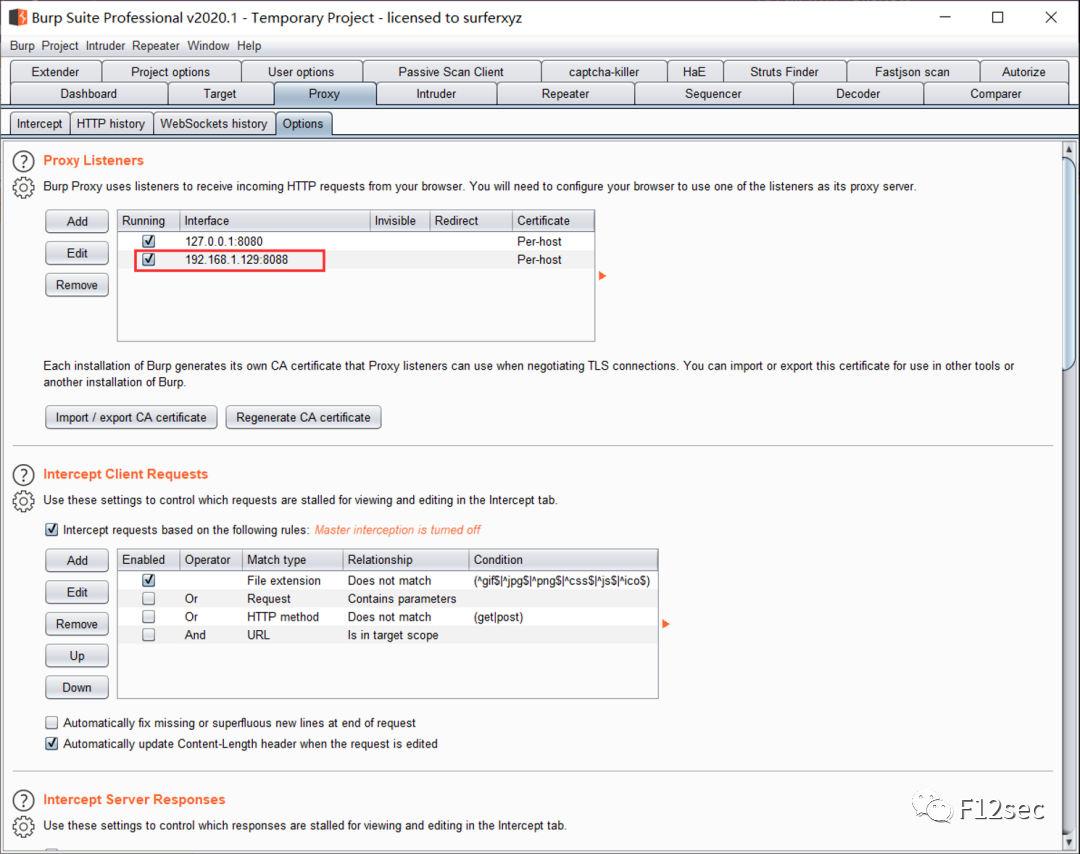Open the WebSockets history sub-tab
This screenshot has height=854, width=1080.
(x=214, y=123)
